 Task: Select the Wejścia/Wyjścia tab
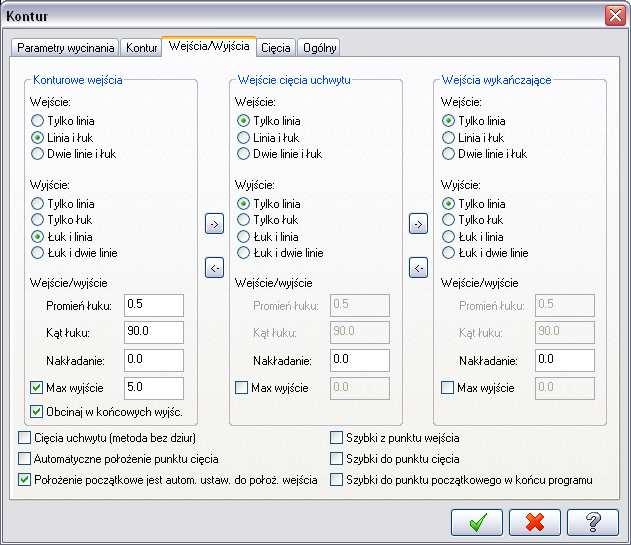(x=209, y=46)
